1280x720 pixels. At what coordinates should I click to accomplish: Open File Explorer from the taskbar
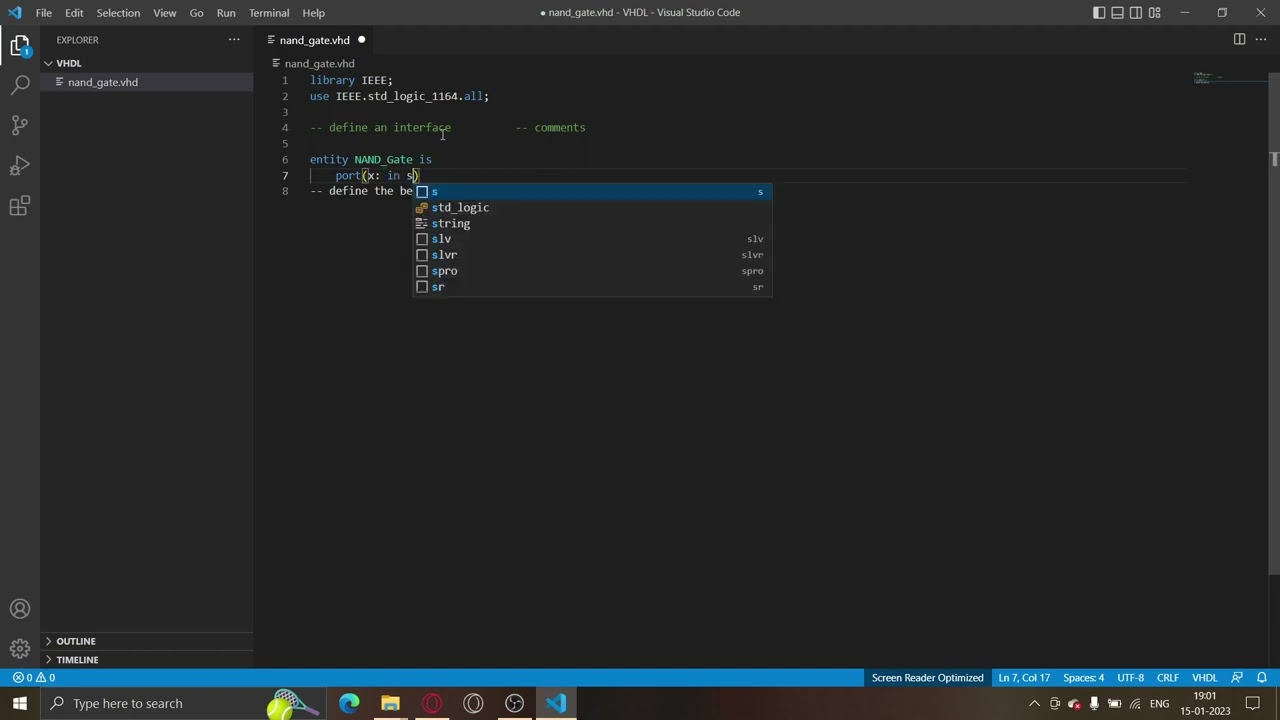(390, 703)
